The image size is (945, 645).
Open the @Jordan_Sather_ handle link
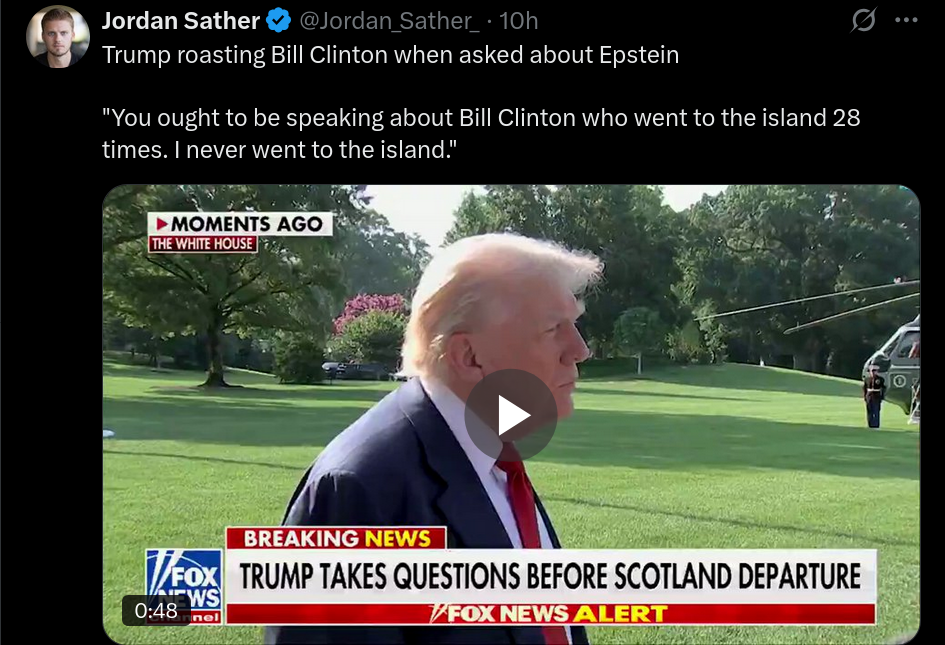(389, 21)
